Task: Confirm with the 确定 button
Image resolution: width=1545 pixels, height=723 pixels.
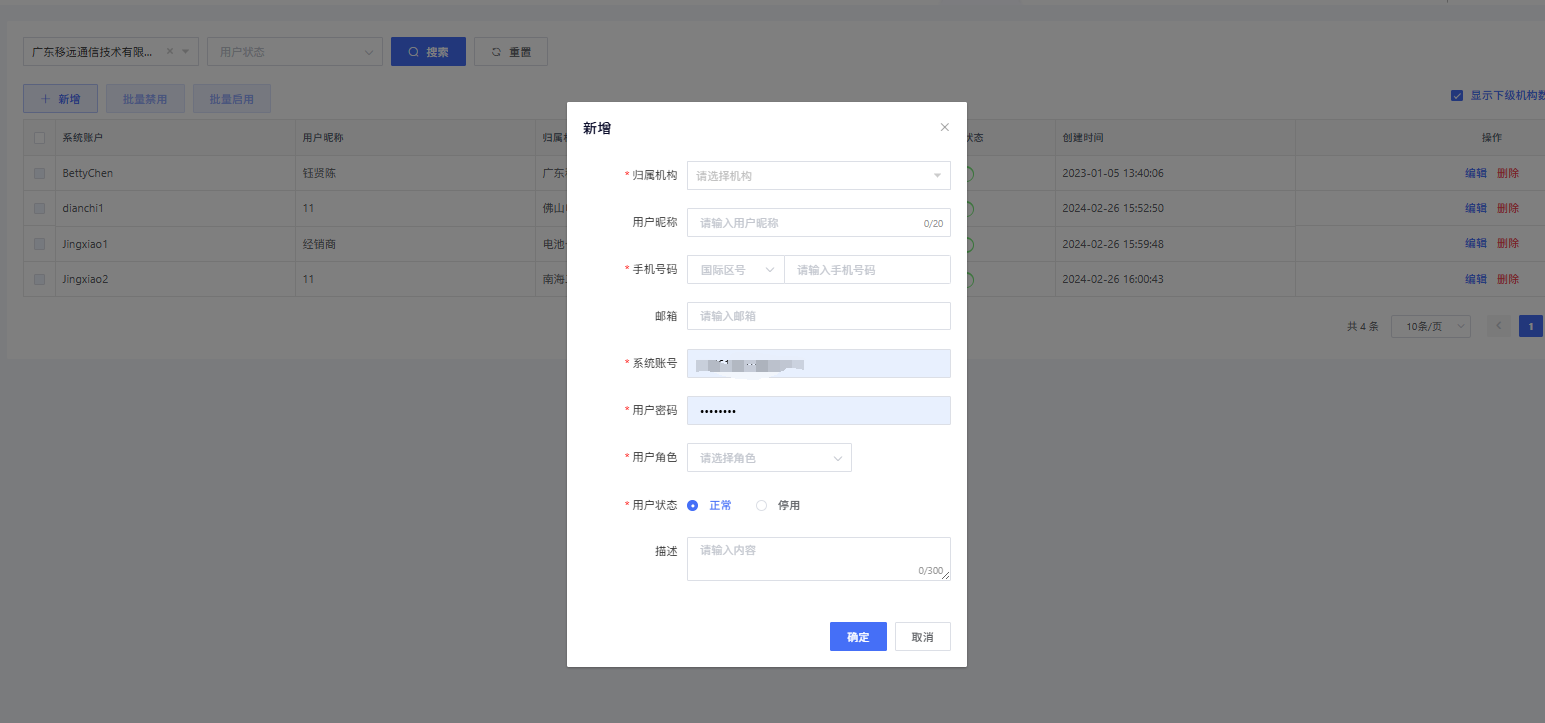Action: coord(858,637)
